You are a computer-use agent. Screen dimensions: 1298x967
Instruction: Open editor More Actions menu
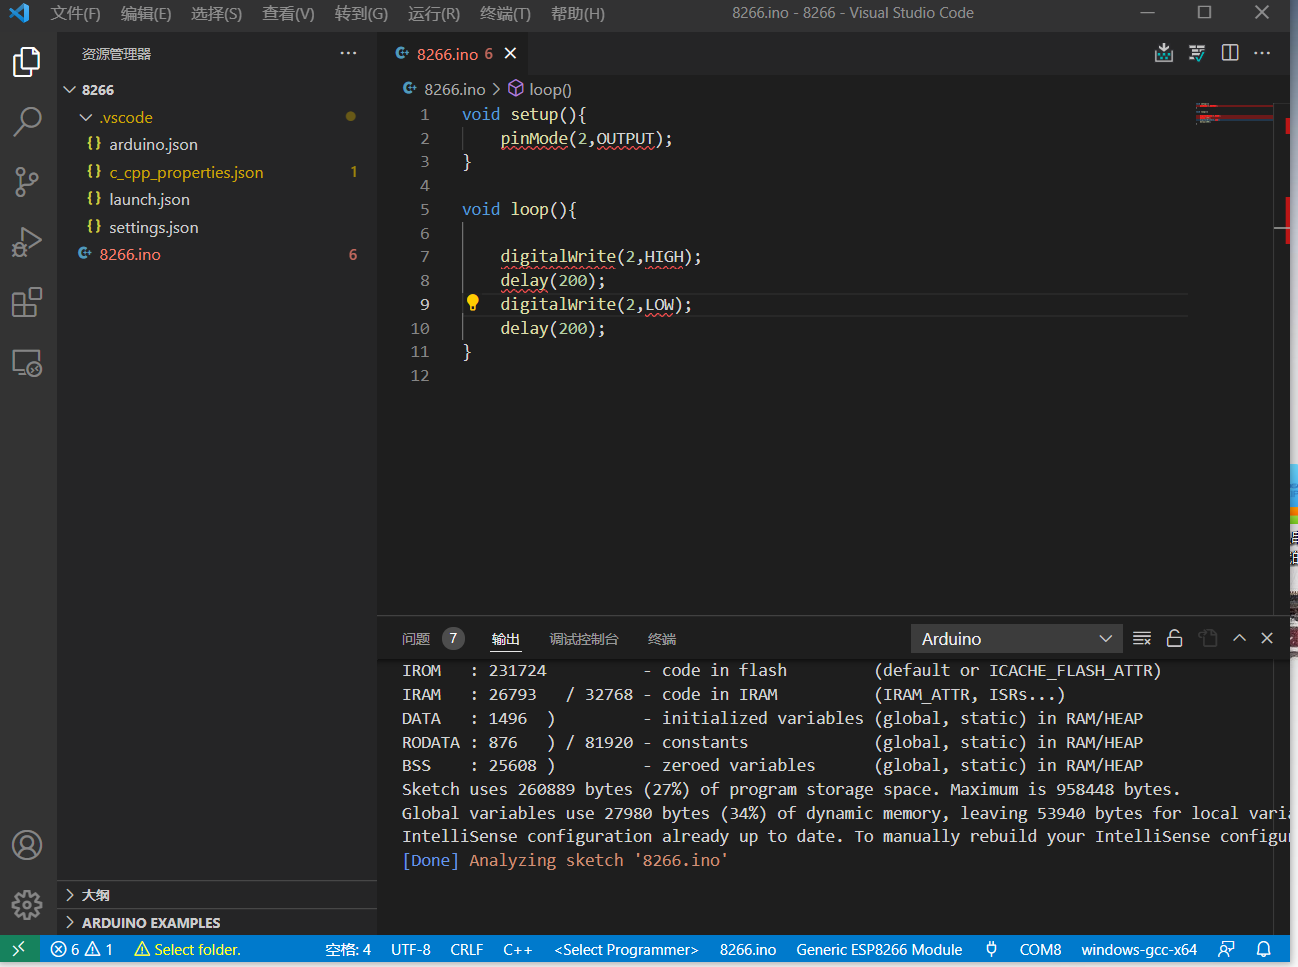(x=1262, y=53)
